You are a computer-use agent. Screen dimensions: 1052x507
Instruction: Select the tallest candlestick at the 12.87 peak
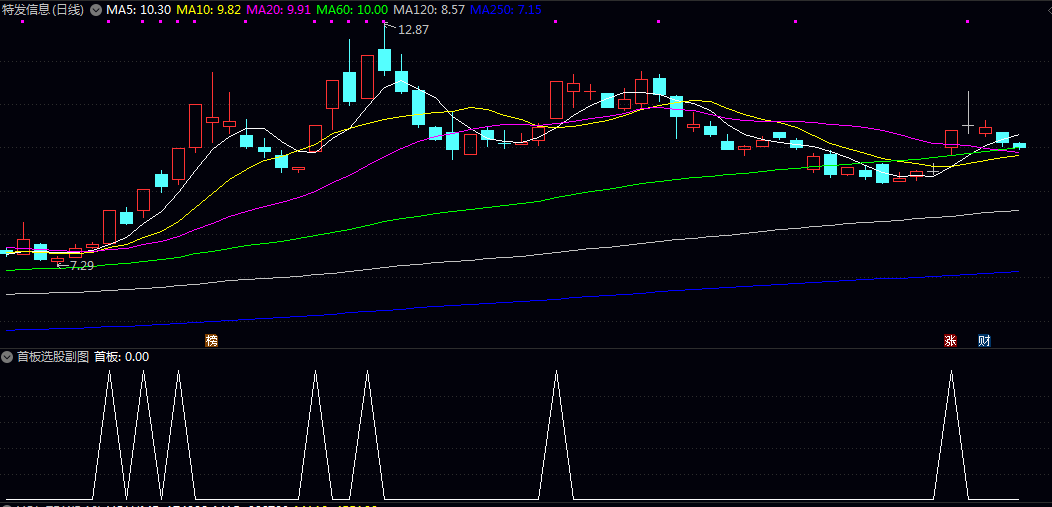[x=384, y=58]
